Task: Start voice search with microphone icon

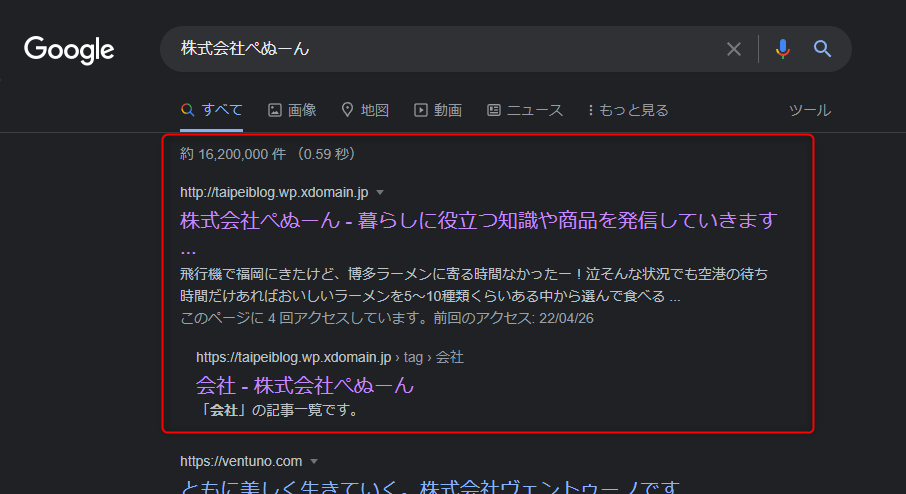Action: pos(782,49)
